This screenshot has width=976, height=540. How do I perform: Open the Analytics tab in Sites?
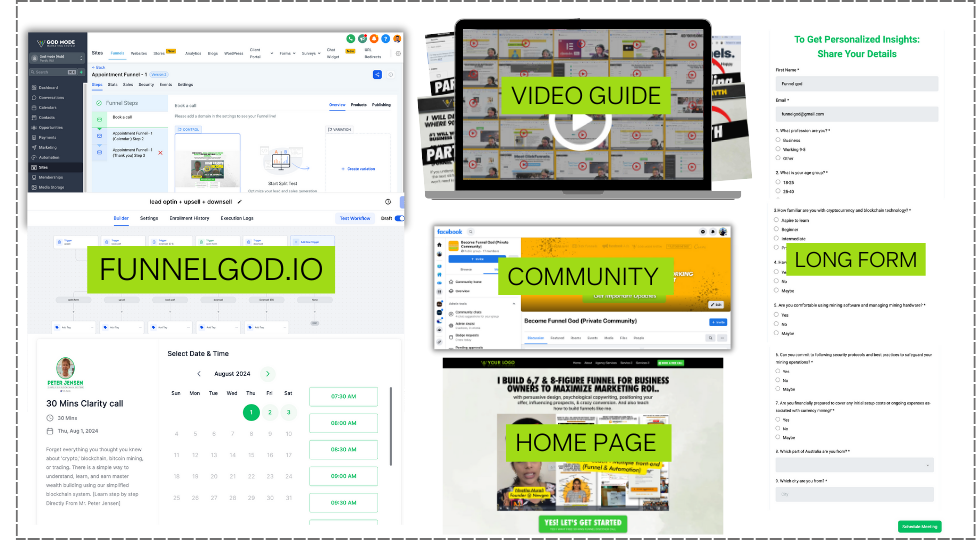(193, 54)
